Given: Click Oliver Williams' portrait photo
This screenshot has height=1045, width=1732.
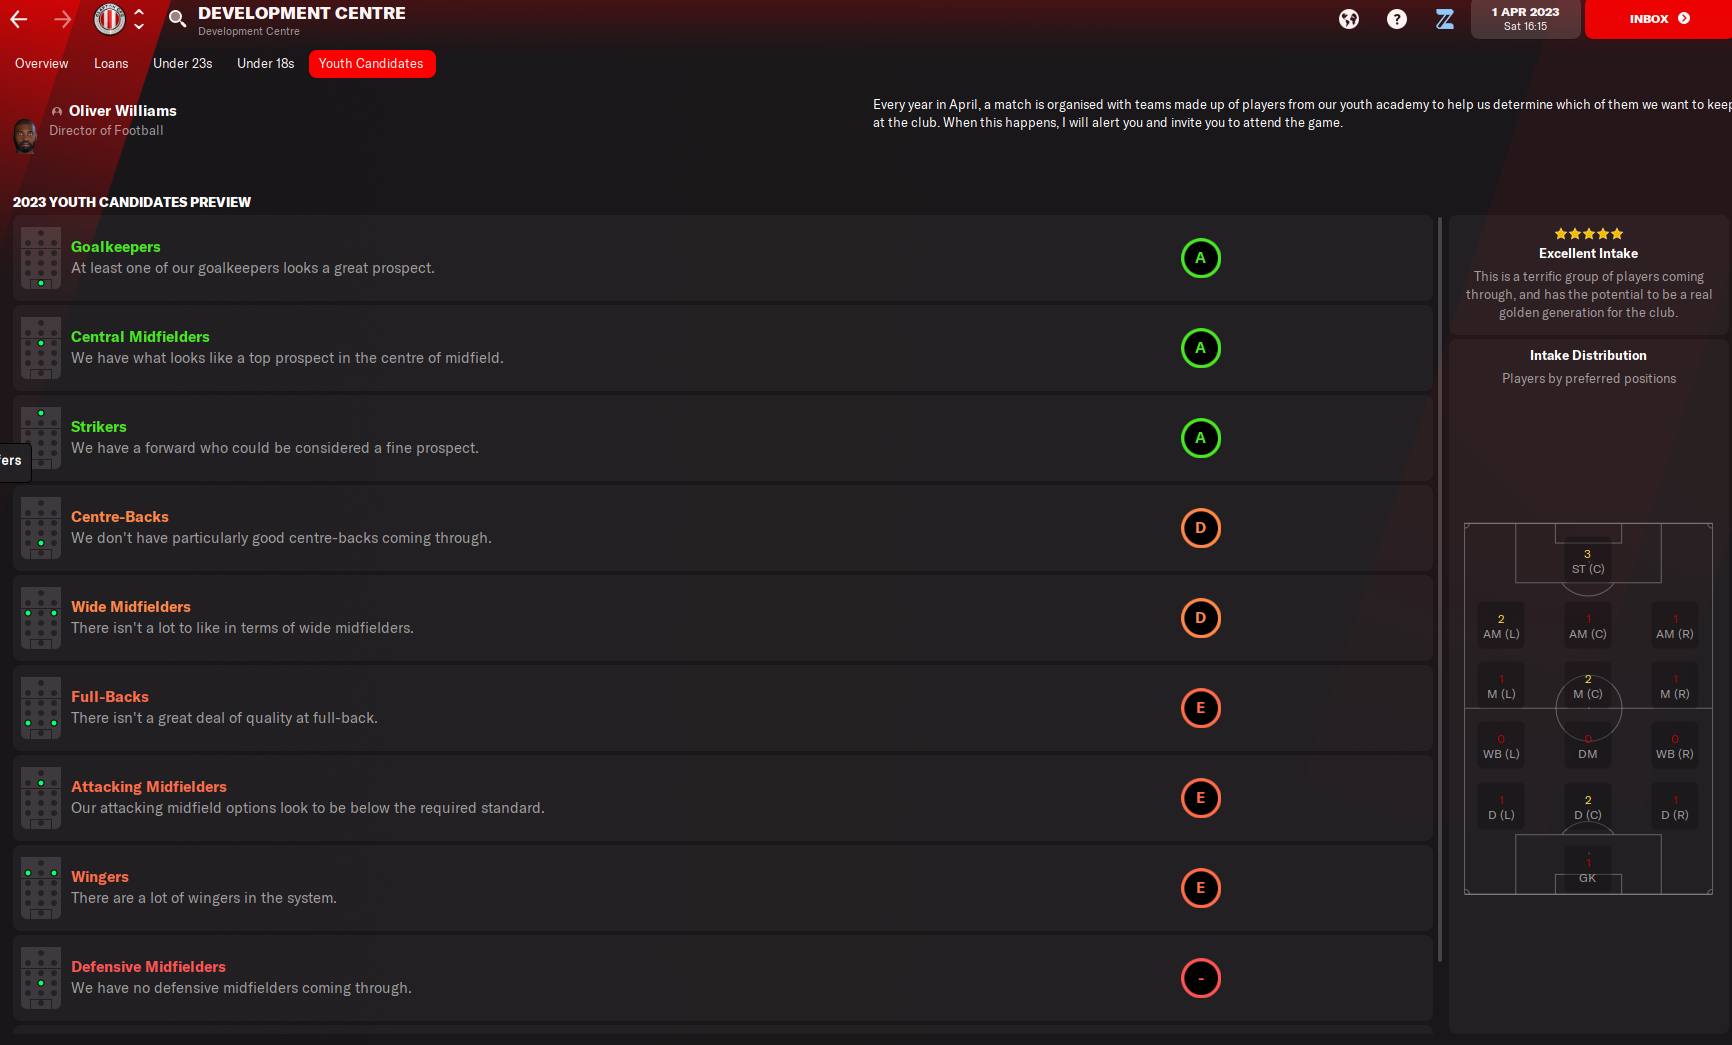Looking at the screenshot, I should 25,135.
